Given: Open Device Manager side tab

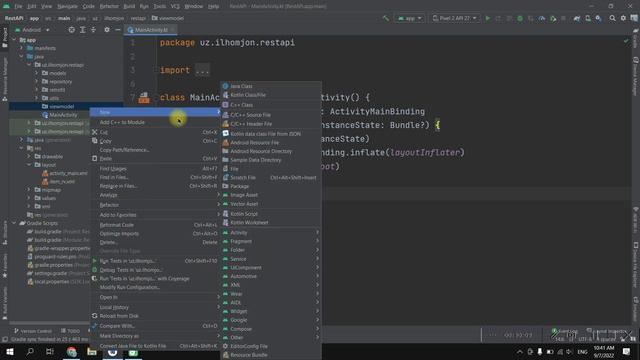Looking at the screenshot, I should coord(636,76).
